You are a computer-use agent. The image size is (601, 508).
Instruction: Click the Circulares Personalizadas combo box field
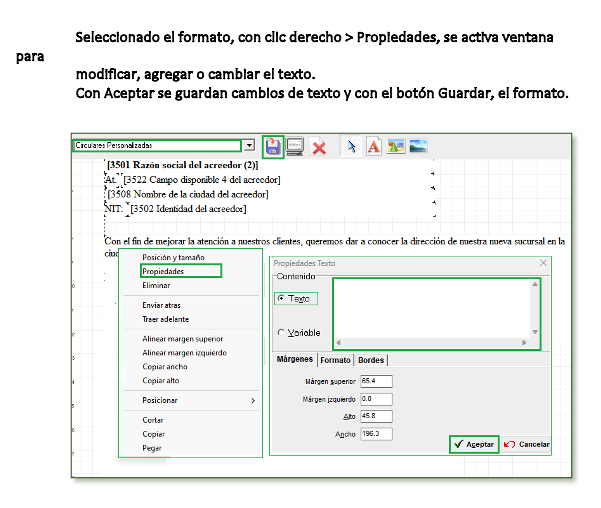157,146
